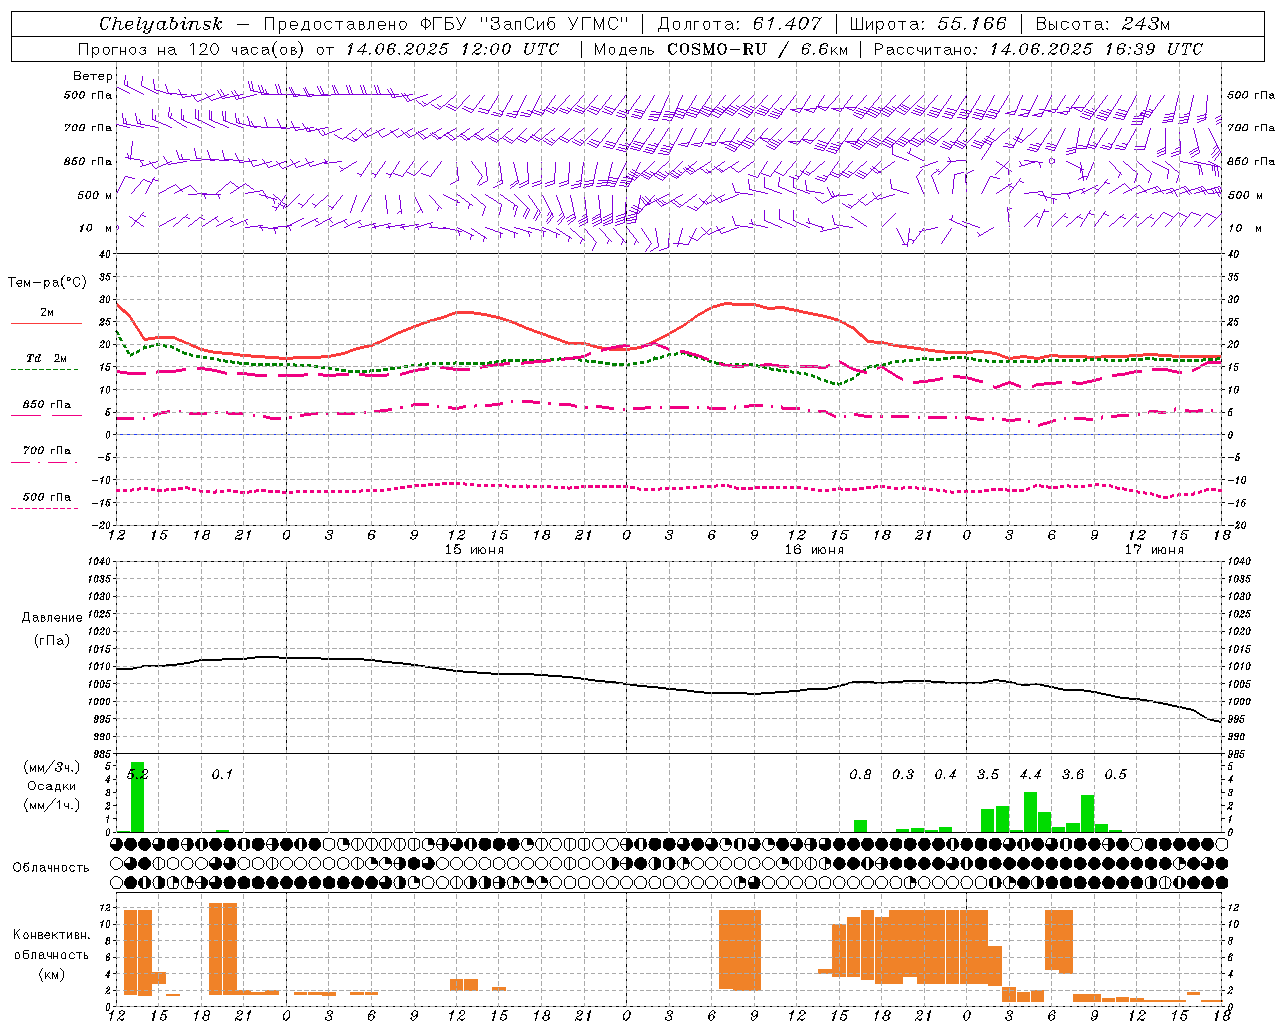Viewport: 1280px width, 1024px height.
Task: Click the computed time 'Рассчитано: 14.06.2025 16:39 UTC'
Action: point(1038,49)
